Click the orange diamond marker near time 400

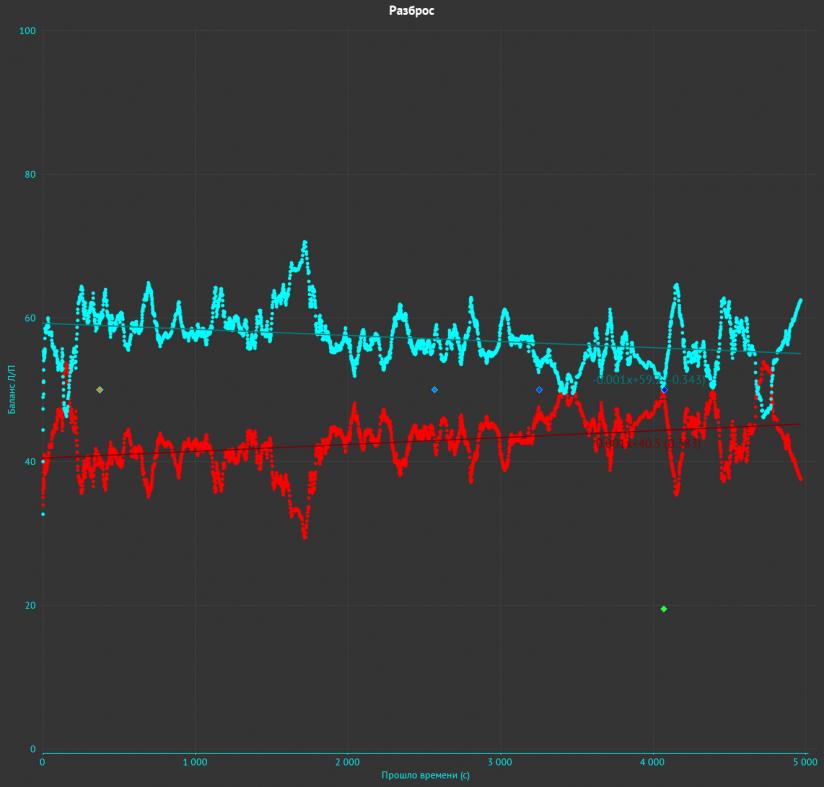point(100,390)
